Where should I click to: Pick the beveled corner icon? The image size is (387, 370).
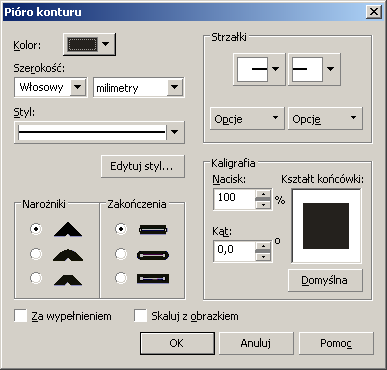pos(68,279)
